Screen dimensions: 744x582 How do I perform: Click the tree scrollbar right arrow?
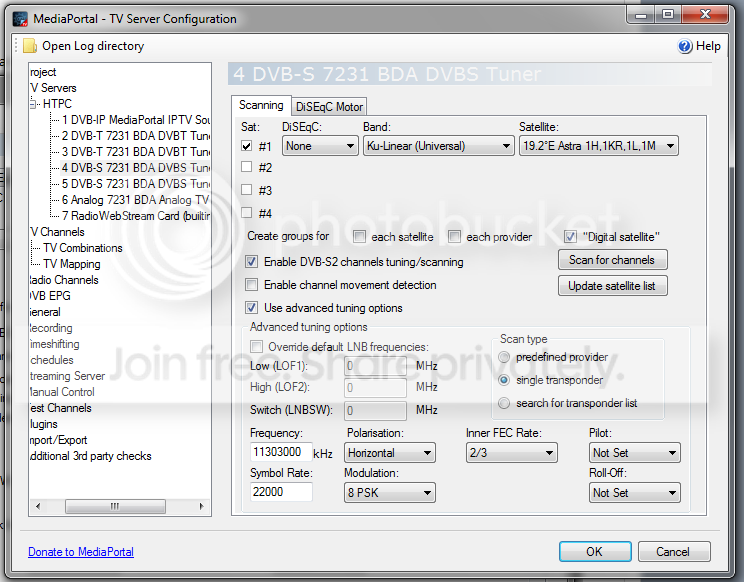click(x=202, y=506)
